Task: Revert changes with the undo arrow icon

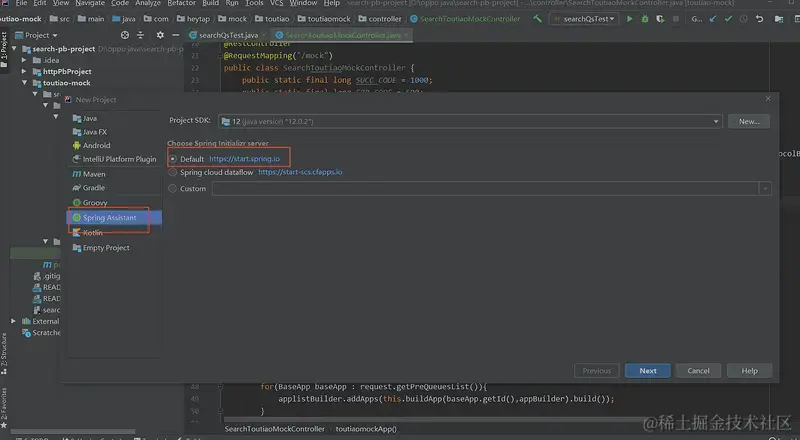Action: click(759, 19)
